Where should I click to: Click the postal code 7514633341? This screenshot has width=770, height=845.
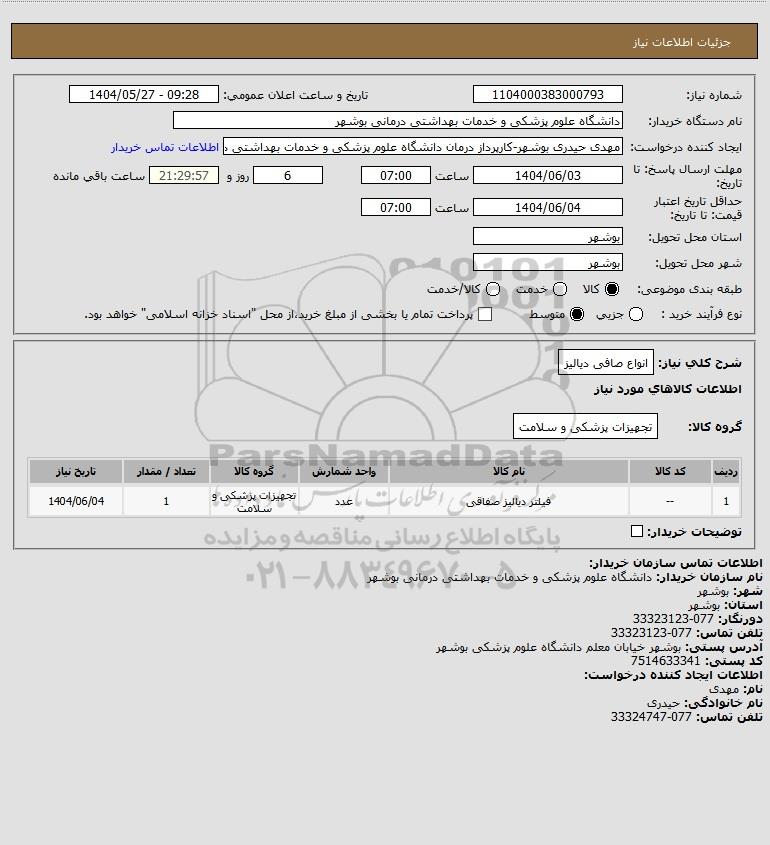[x=665, y=661]
